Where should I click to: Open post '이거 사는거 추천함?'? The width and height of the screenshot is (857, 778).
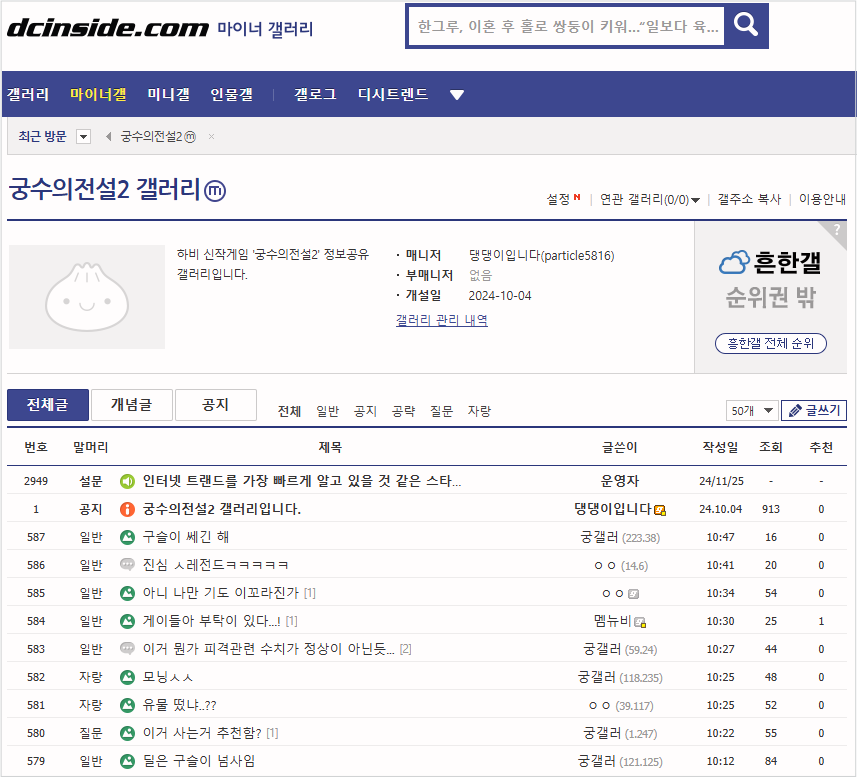(x=202, y=733)
